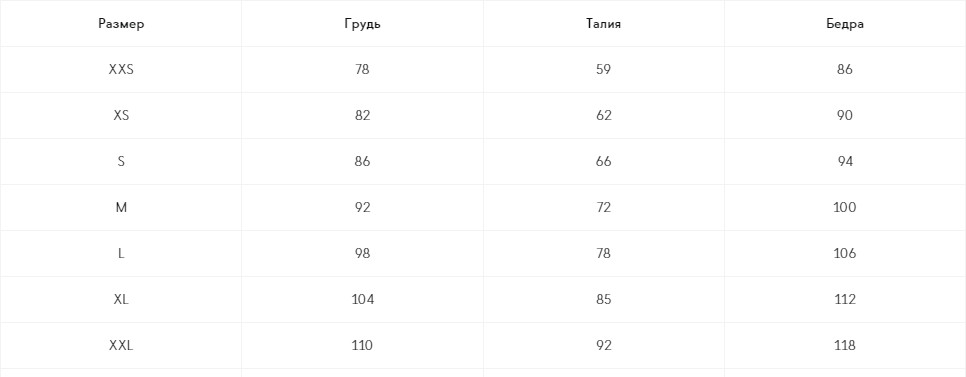Click hips value 90 in XS row

(845, 115)
